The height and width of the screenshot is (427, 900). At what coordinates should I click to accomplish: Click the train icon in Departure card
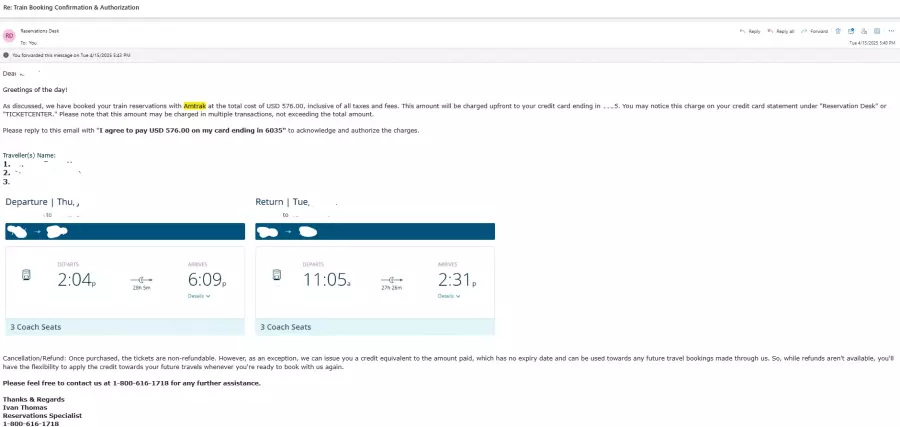(26, 276)
